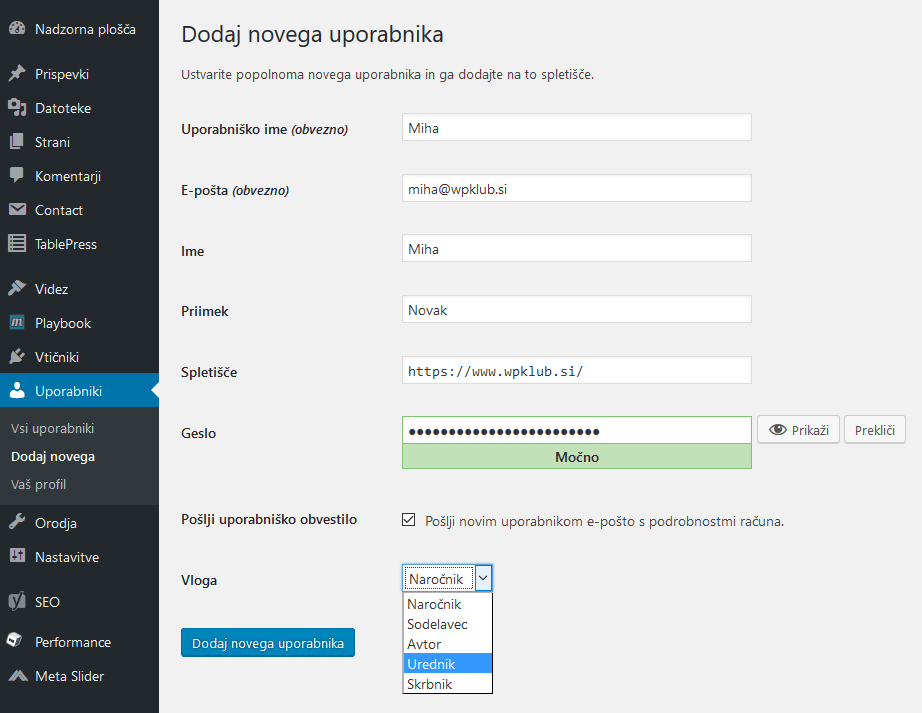
Task: Choose Skrbnik in the role list
Action: pos(448,684)
